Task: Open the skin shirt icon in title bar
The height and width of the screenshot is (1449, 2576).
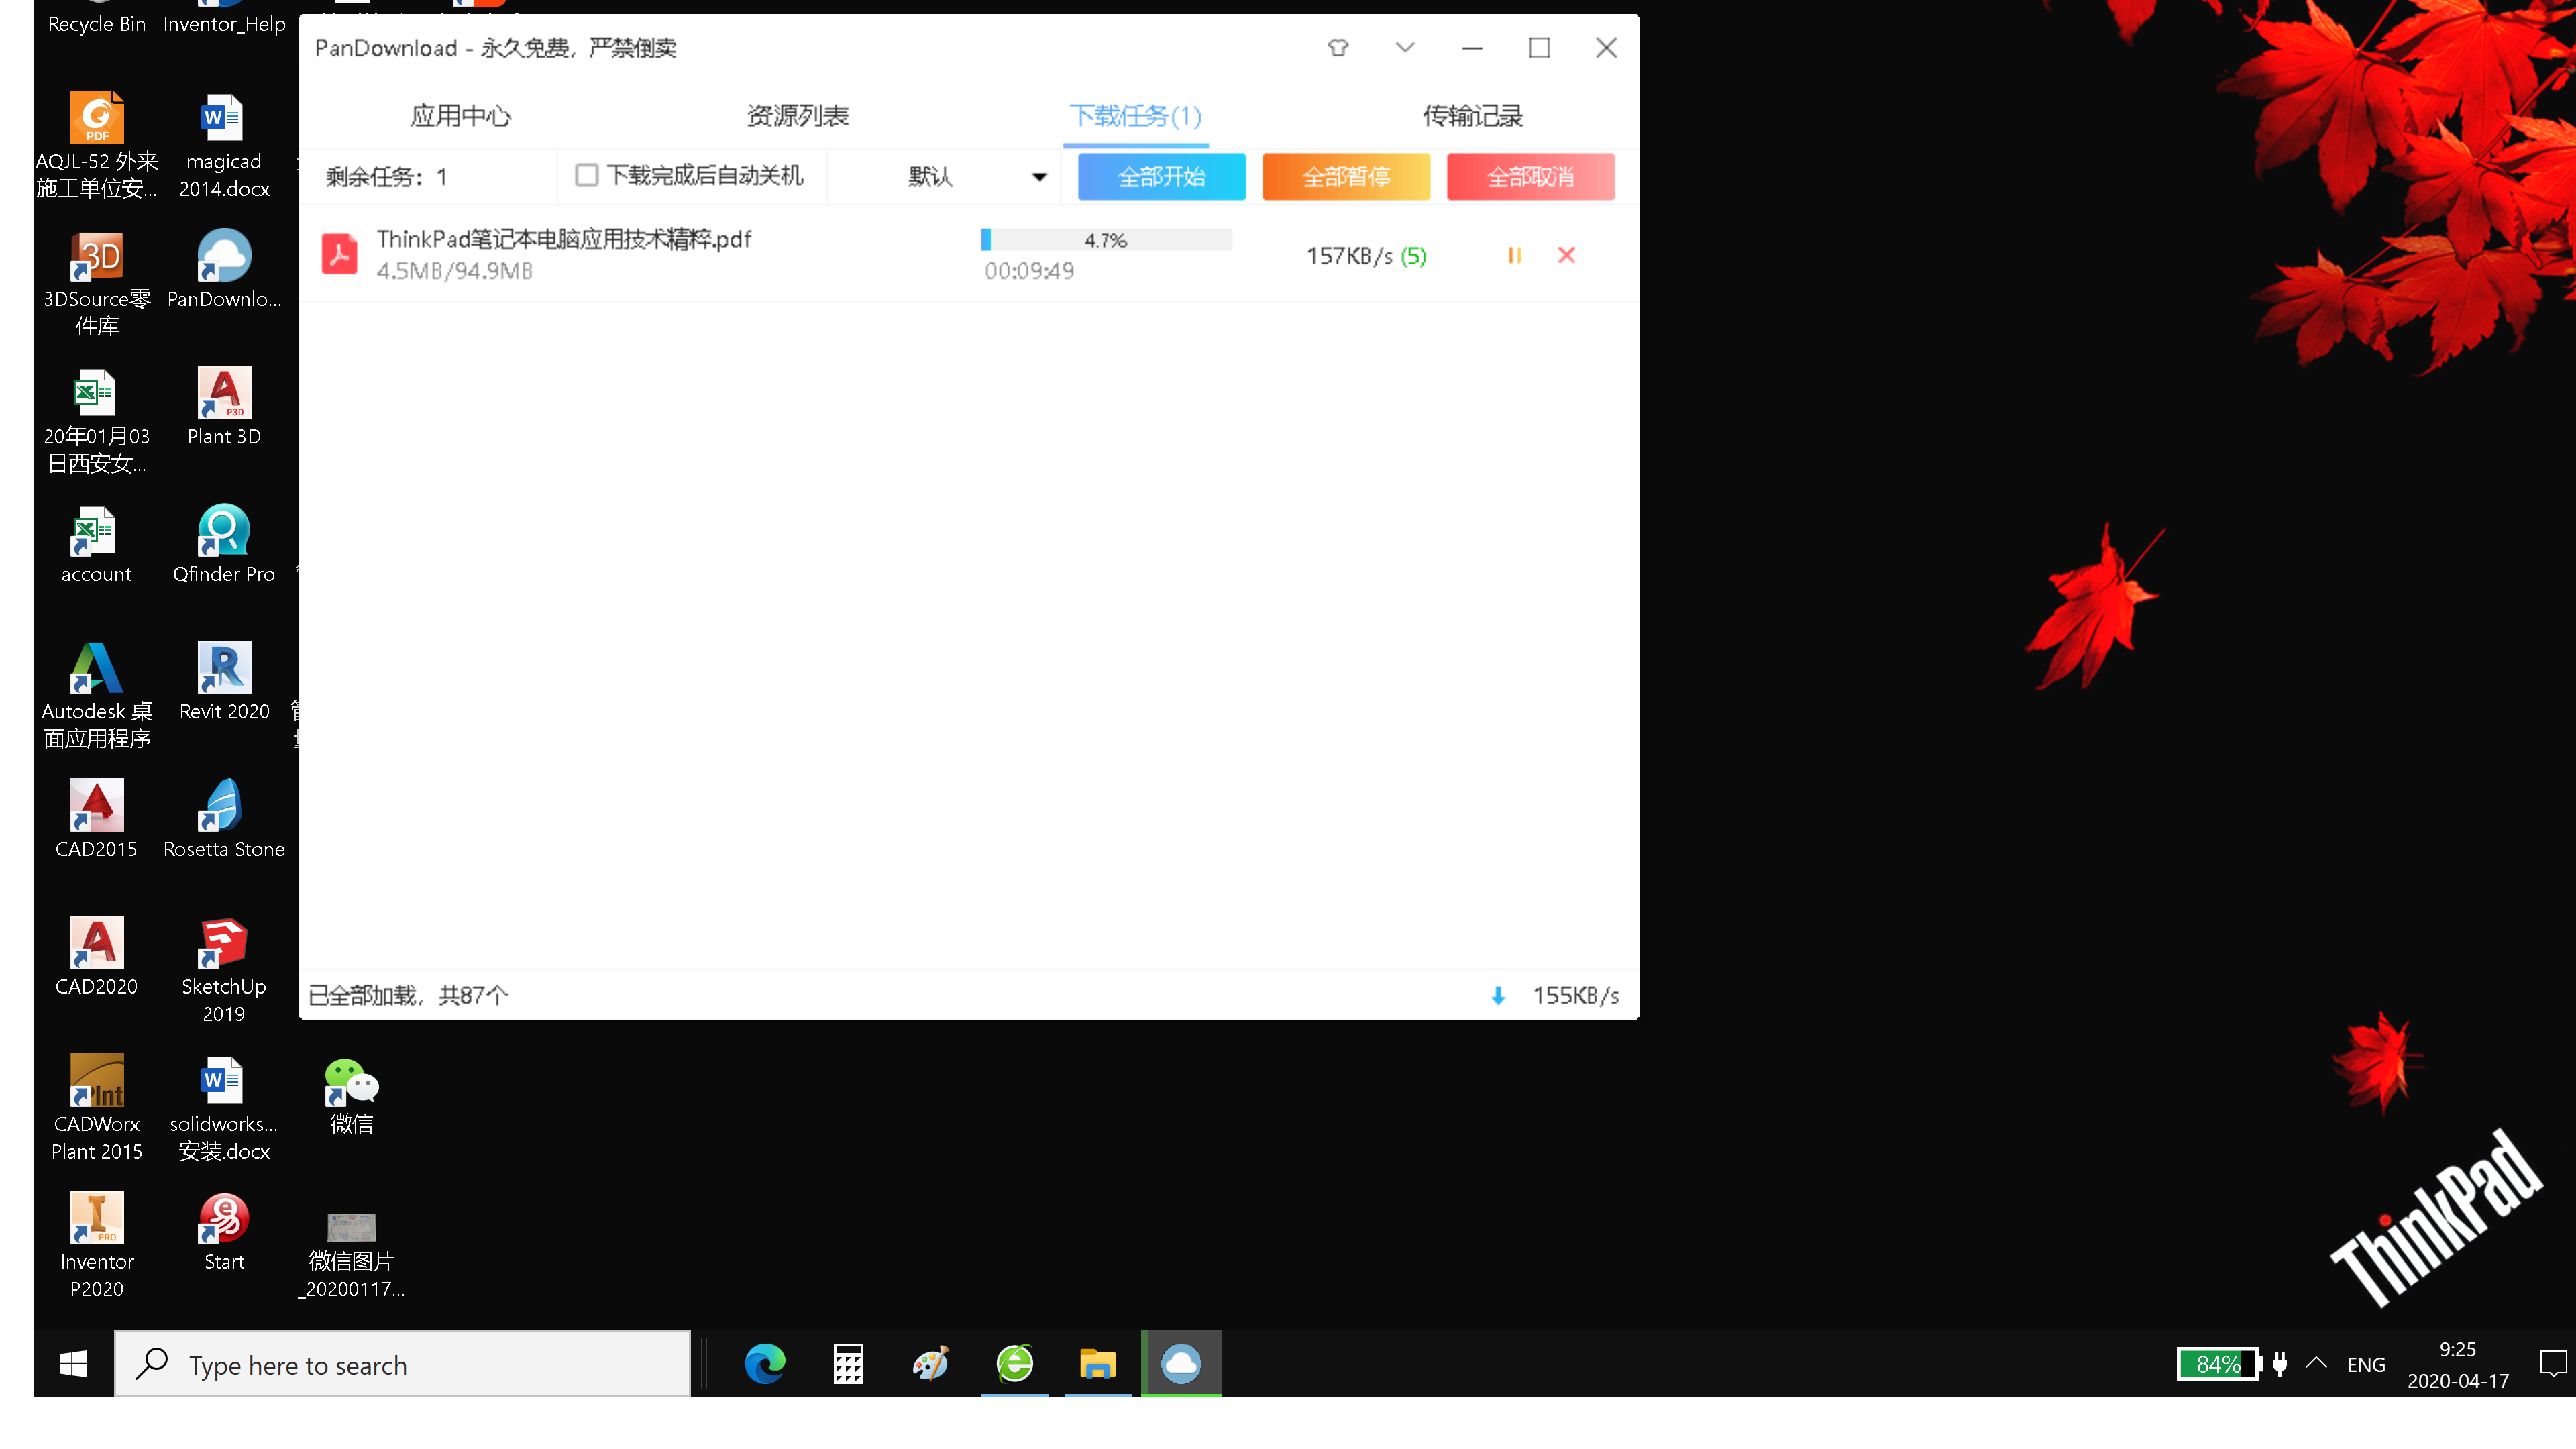Action: (x=1338, y=47)
